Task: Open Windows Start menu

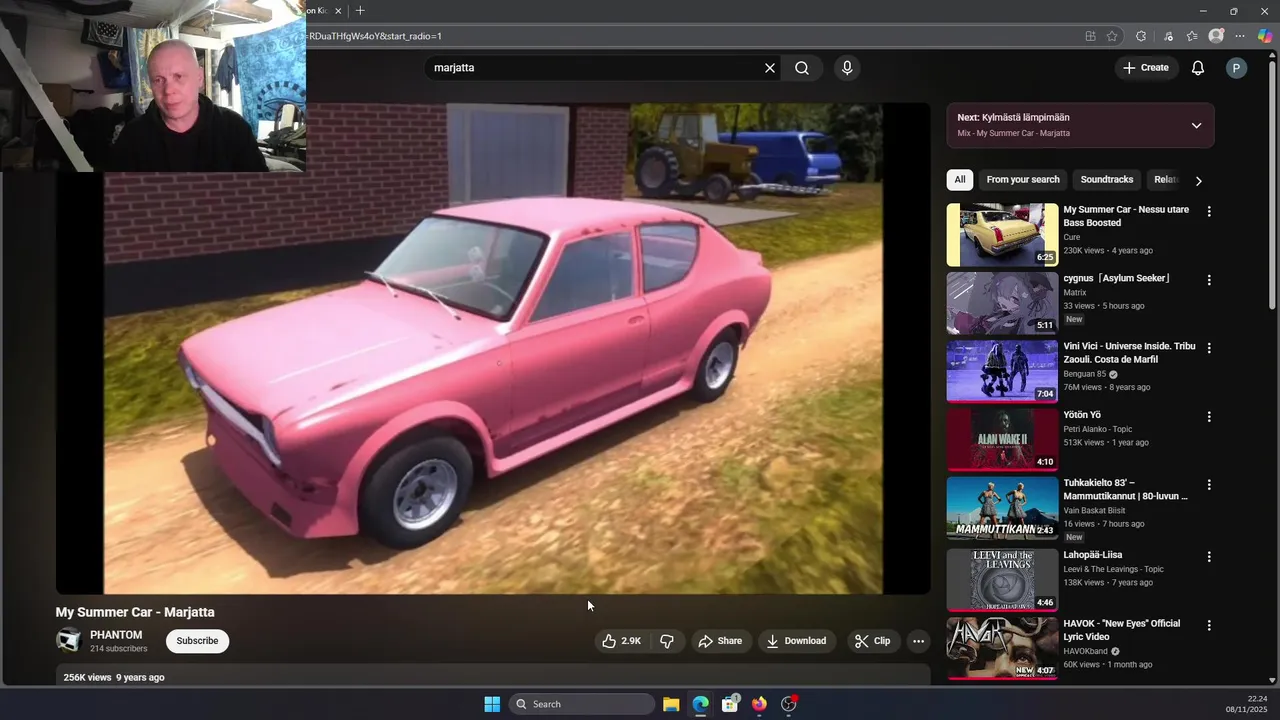Action: tap(492, 704)
